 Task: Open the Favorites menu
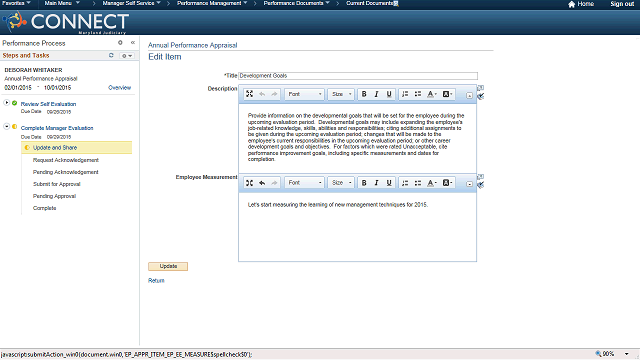tap(16, 3)
